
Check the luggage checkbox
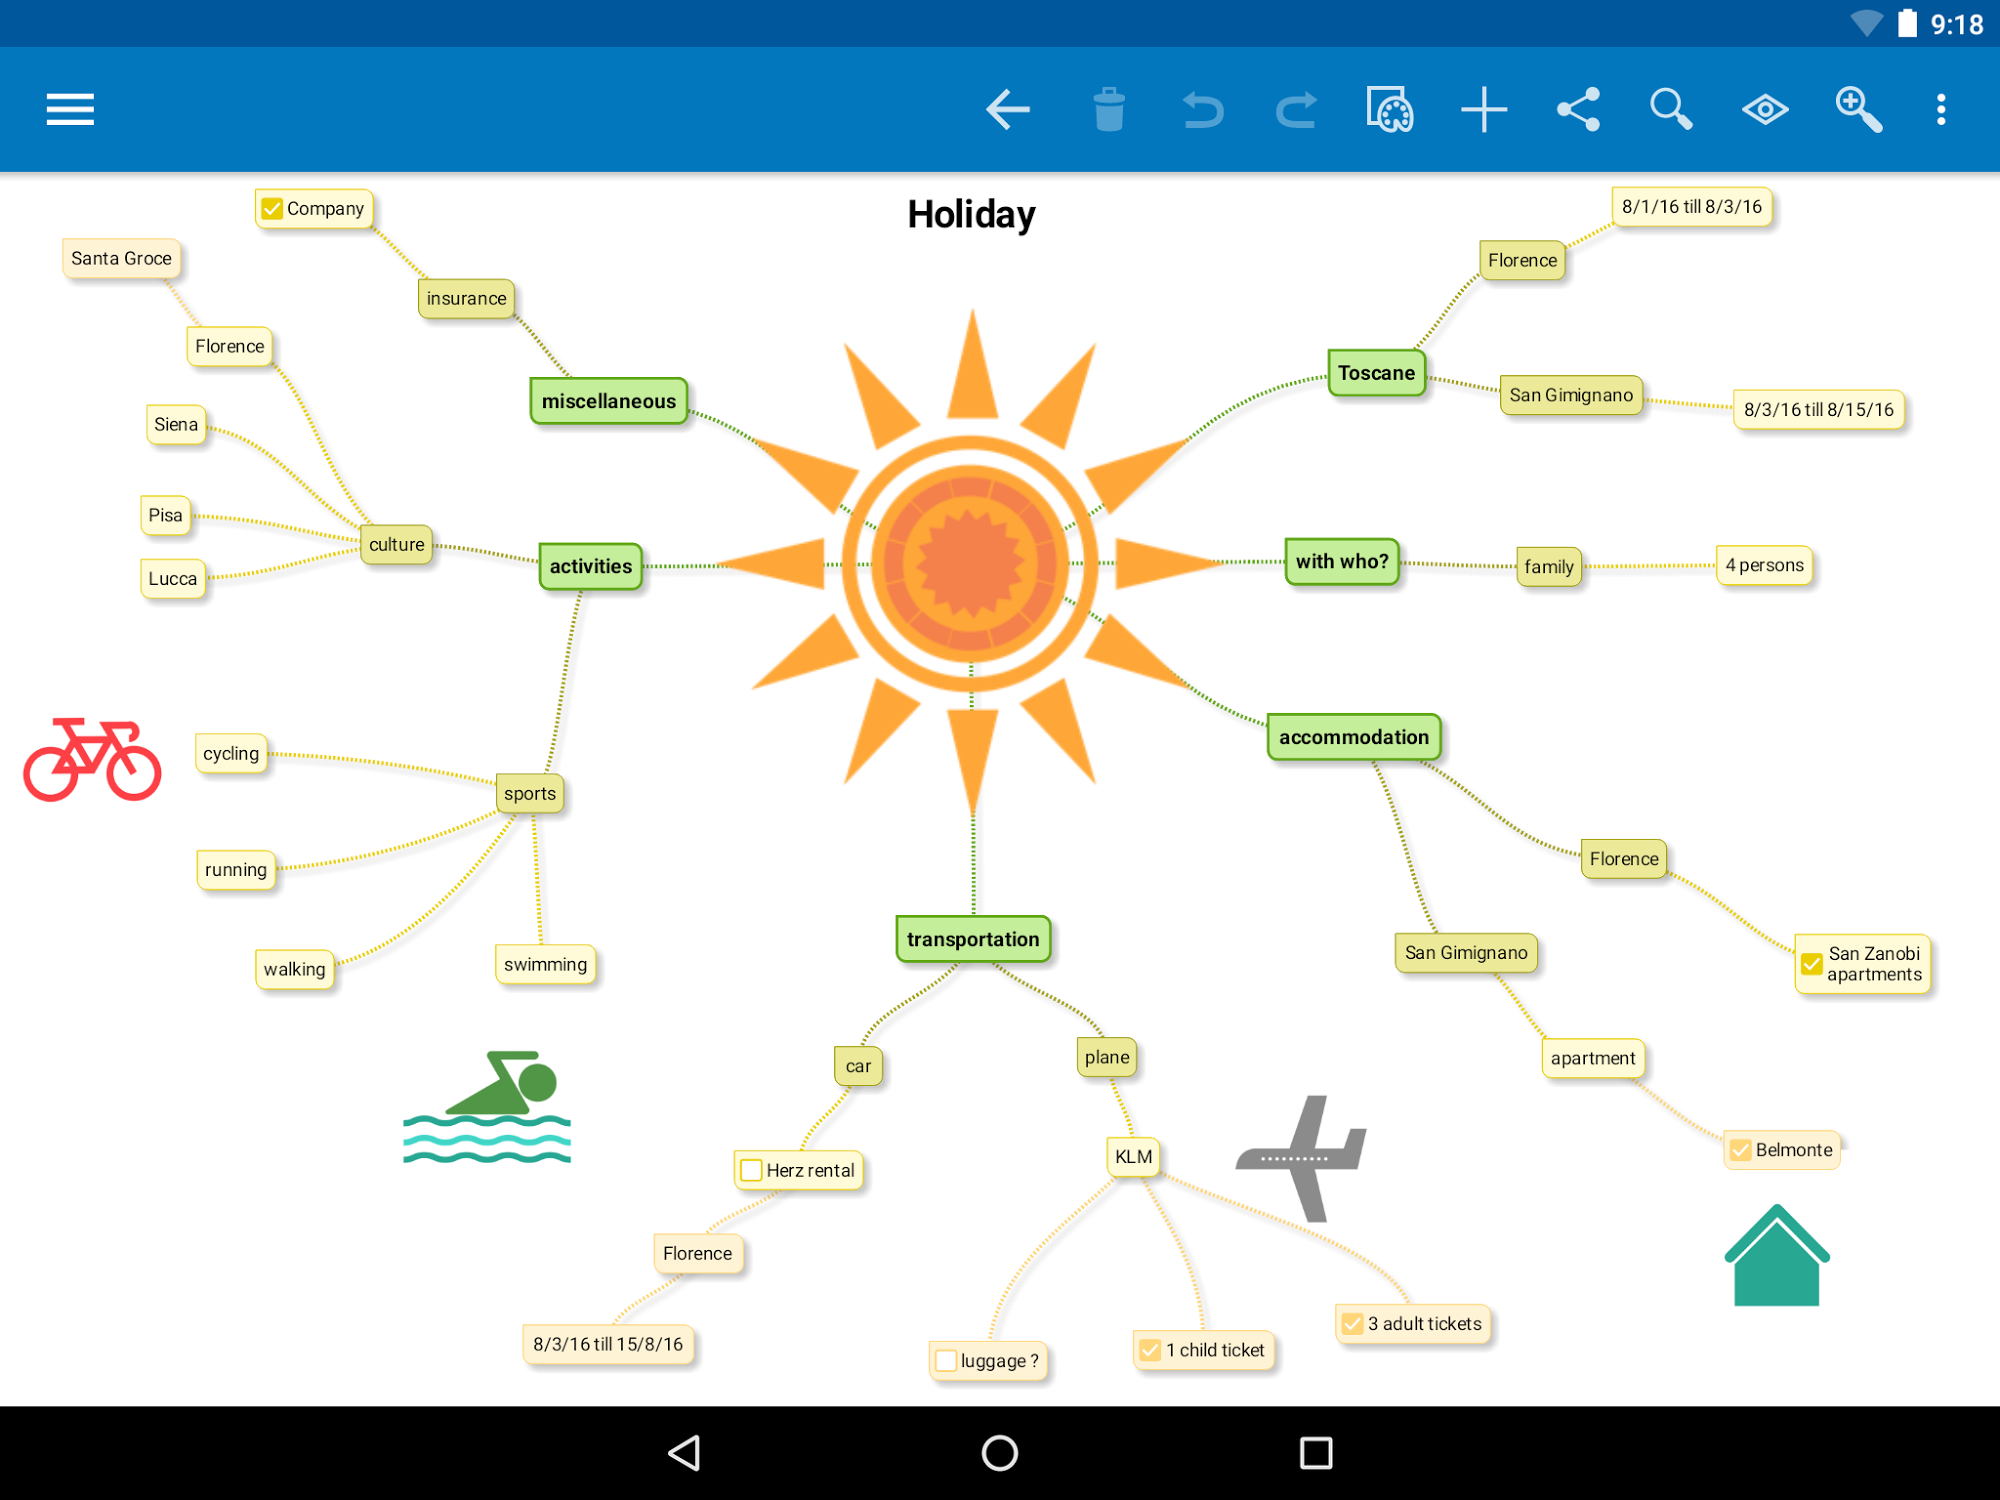946,1360
